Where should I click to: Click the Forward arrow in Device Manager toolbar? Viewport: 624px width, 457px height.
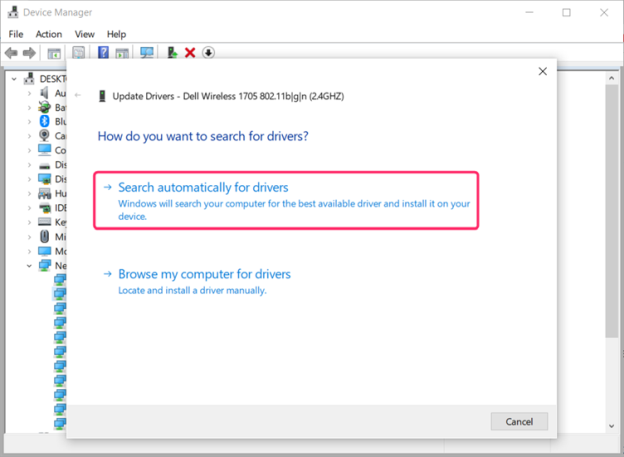[29, 53]
